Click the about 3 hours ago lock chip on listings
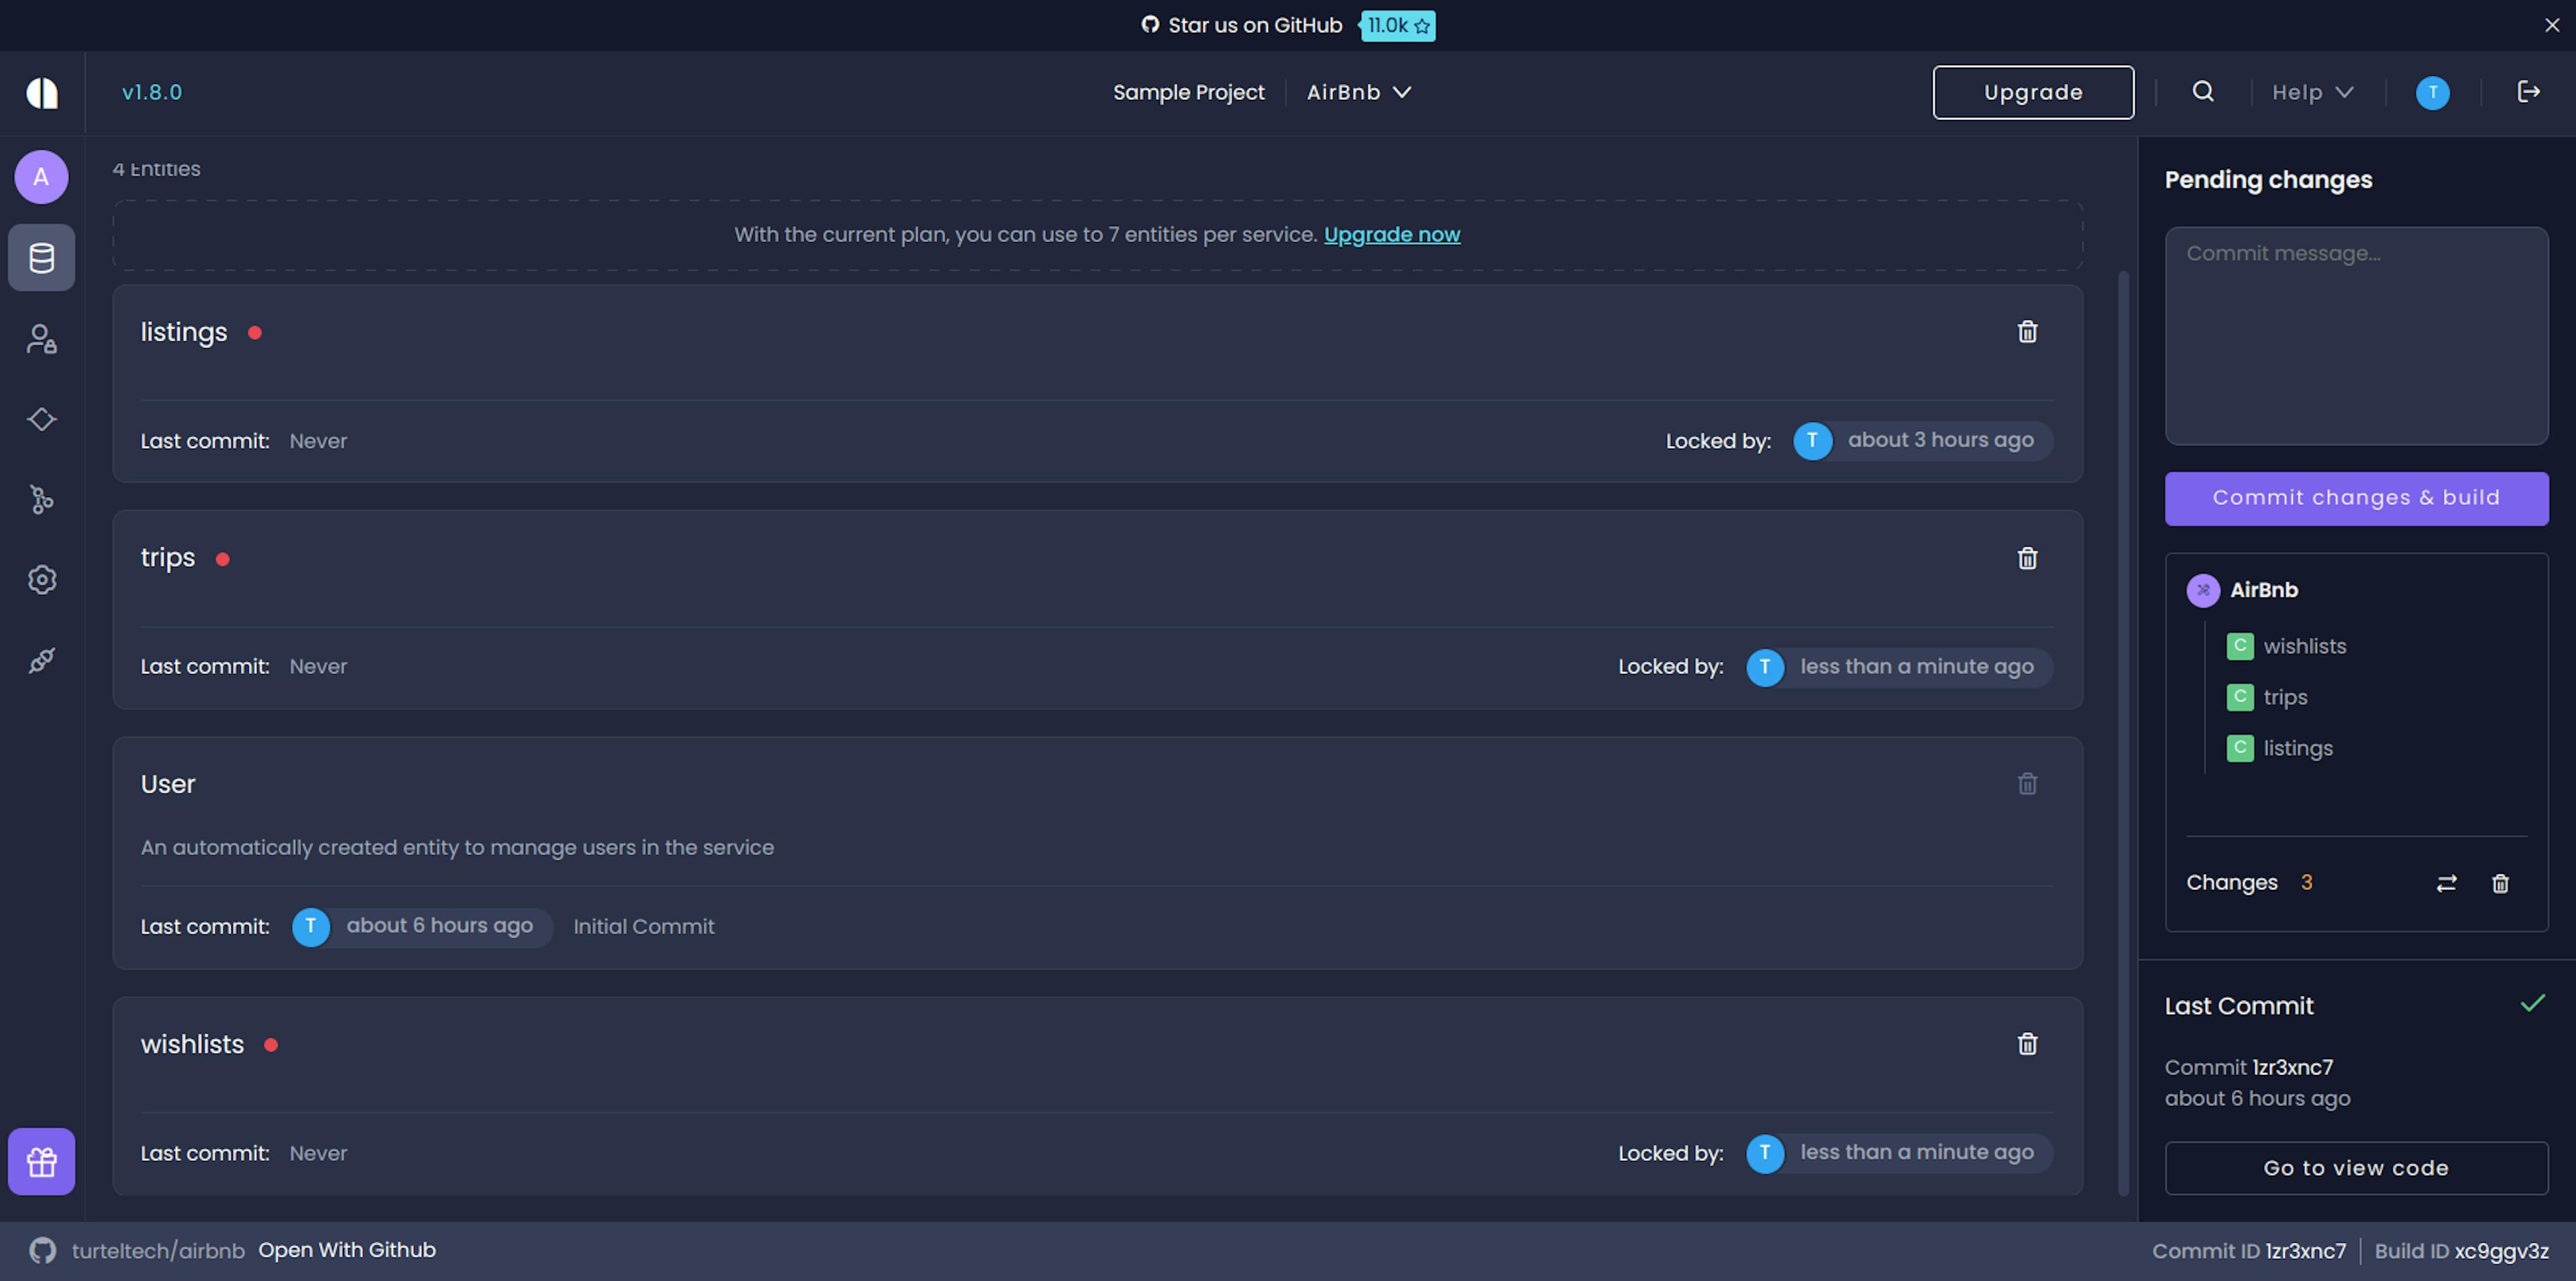 pos(1923,441)
